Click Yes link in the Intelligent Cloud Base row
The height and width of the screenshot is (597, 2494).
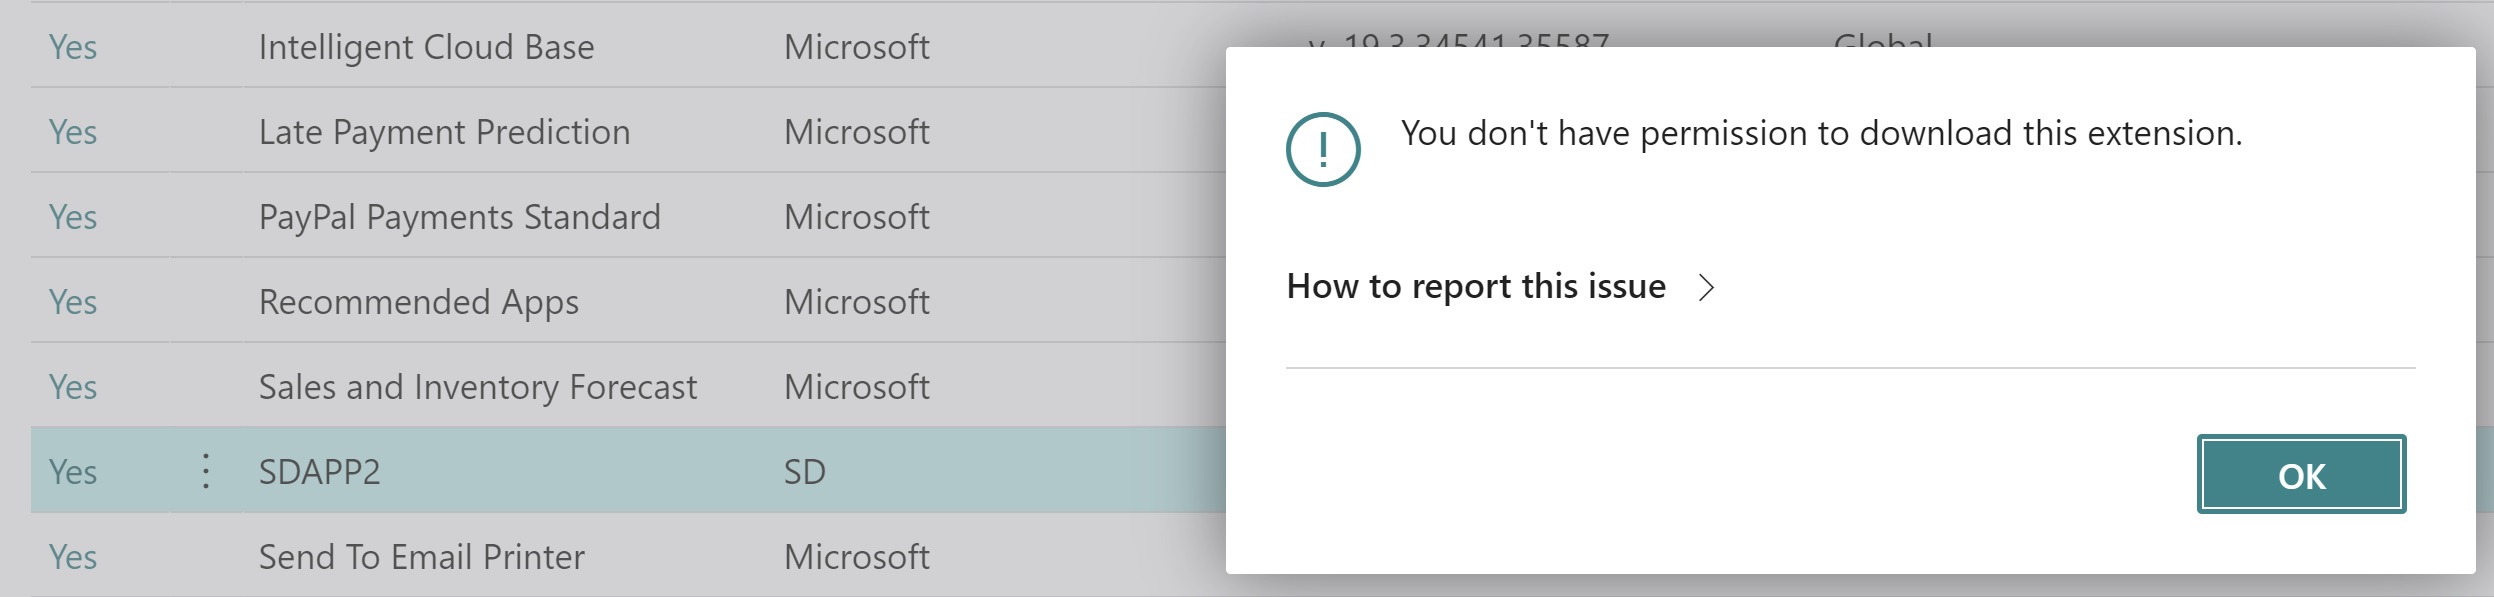(73, 47)
